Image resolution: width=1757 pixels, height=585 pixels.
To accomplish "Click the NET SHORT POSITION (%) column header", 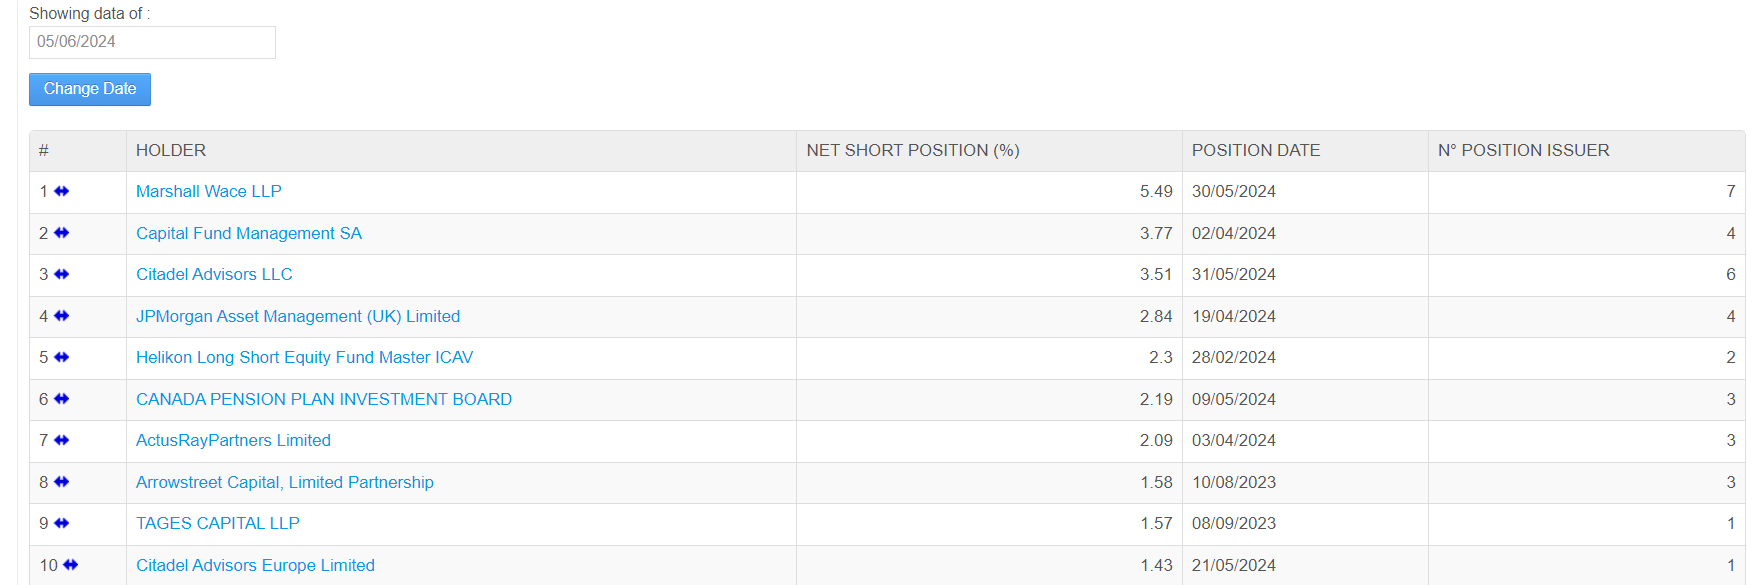I will (912, 150).
